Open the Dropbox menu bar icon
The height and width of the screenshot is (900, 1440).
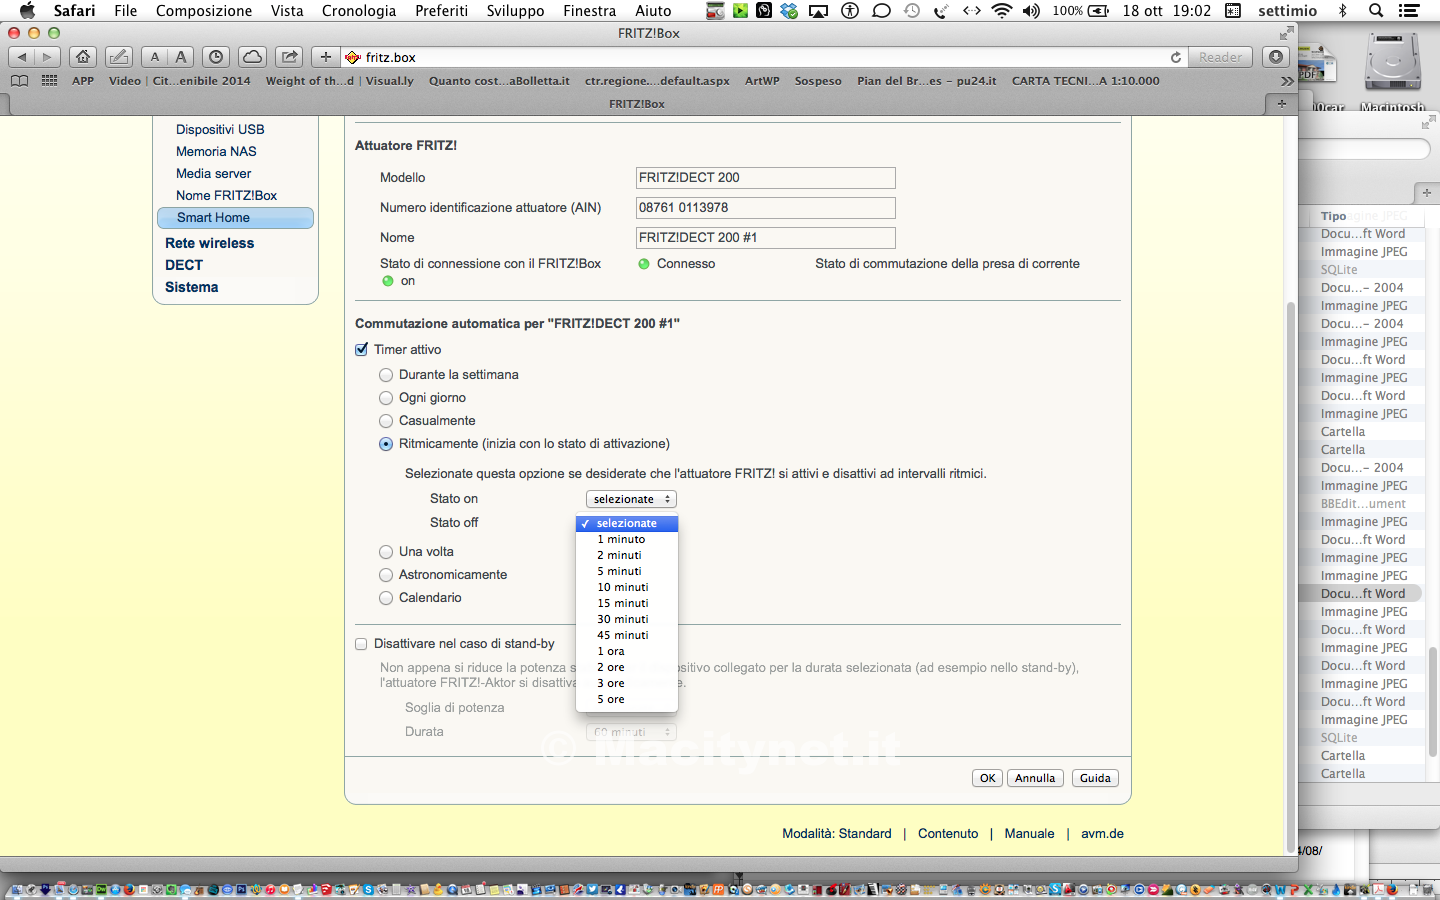tap(790, 11)
